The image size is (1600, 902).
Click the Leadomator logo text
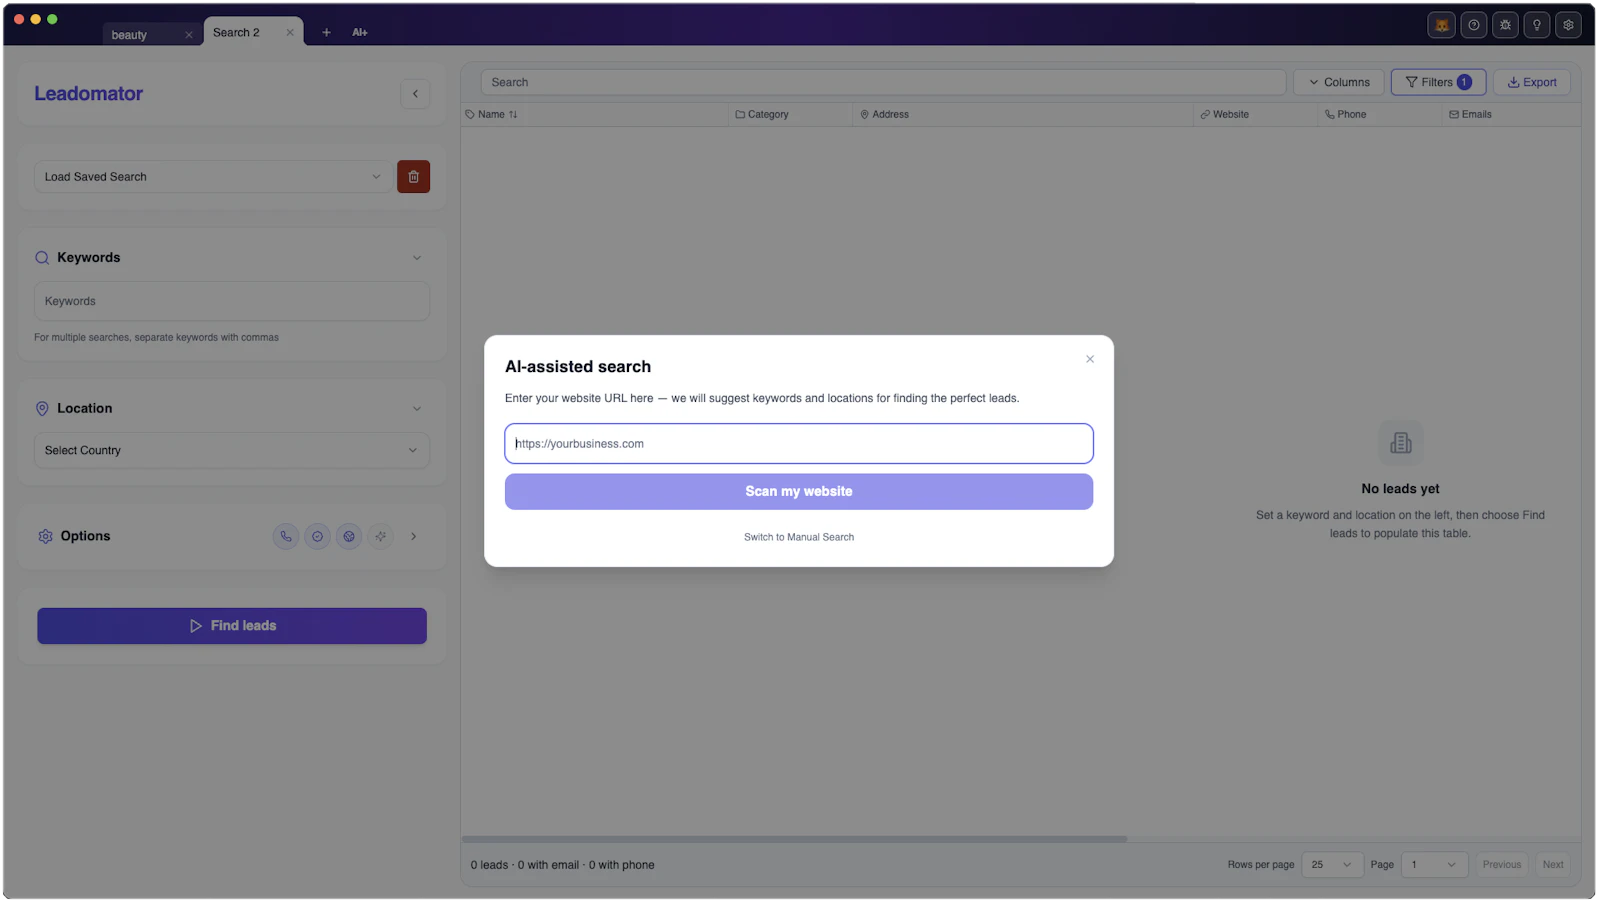point(89,94)
